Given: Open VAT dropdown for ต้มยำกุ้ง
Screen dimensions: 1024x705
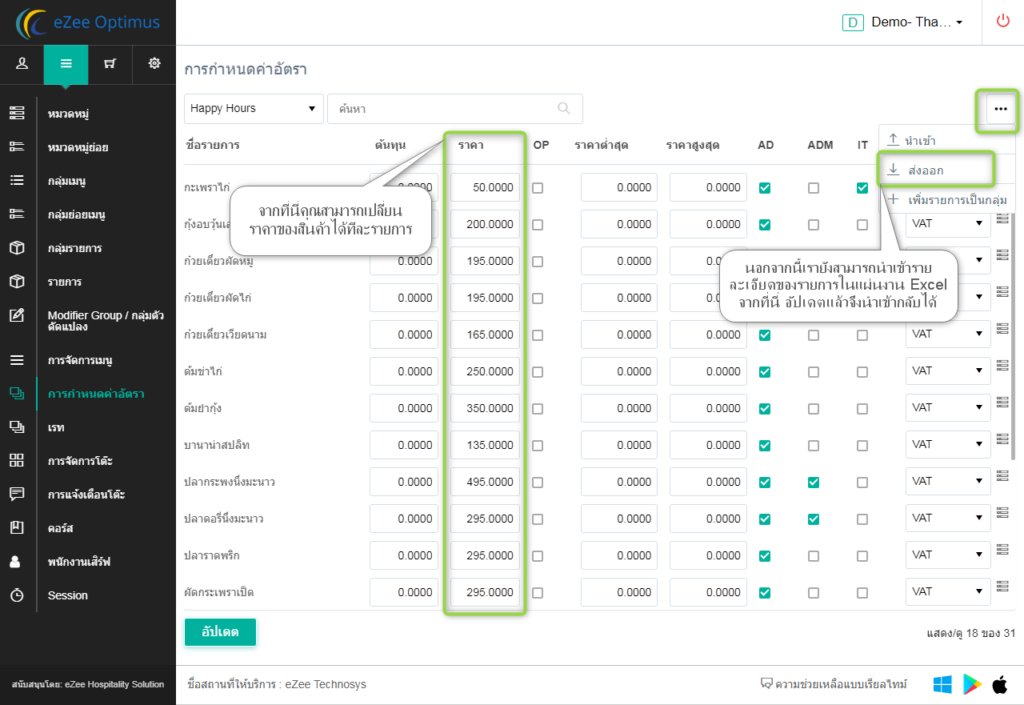Looking at the screenshot, I should pos(947,407).
